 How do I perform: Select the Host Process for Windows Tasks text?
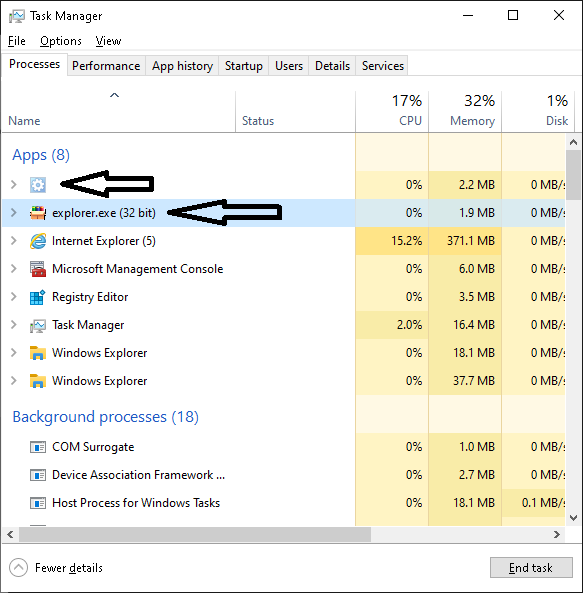click(136, 503)
